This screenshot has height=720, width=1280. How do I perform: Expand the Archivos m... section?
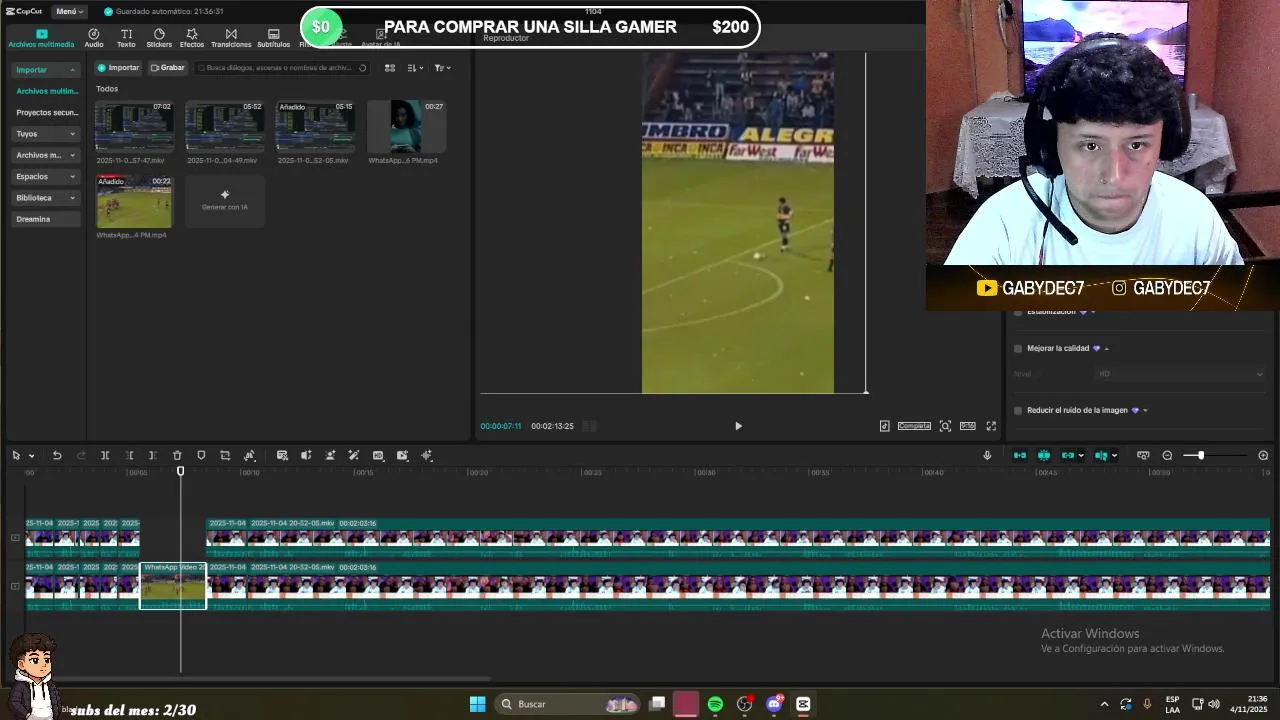pos(72,155)
